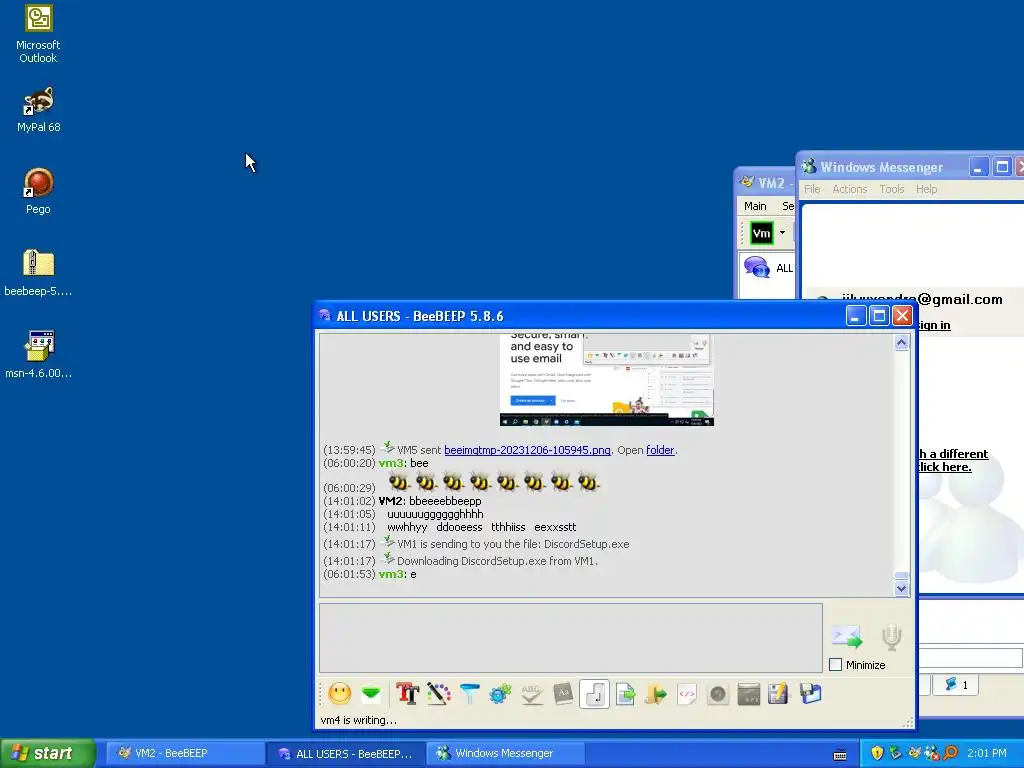
Task: Click the yellow security shield tray icon
Action: (877, 753)
